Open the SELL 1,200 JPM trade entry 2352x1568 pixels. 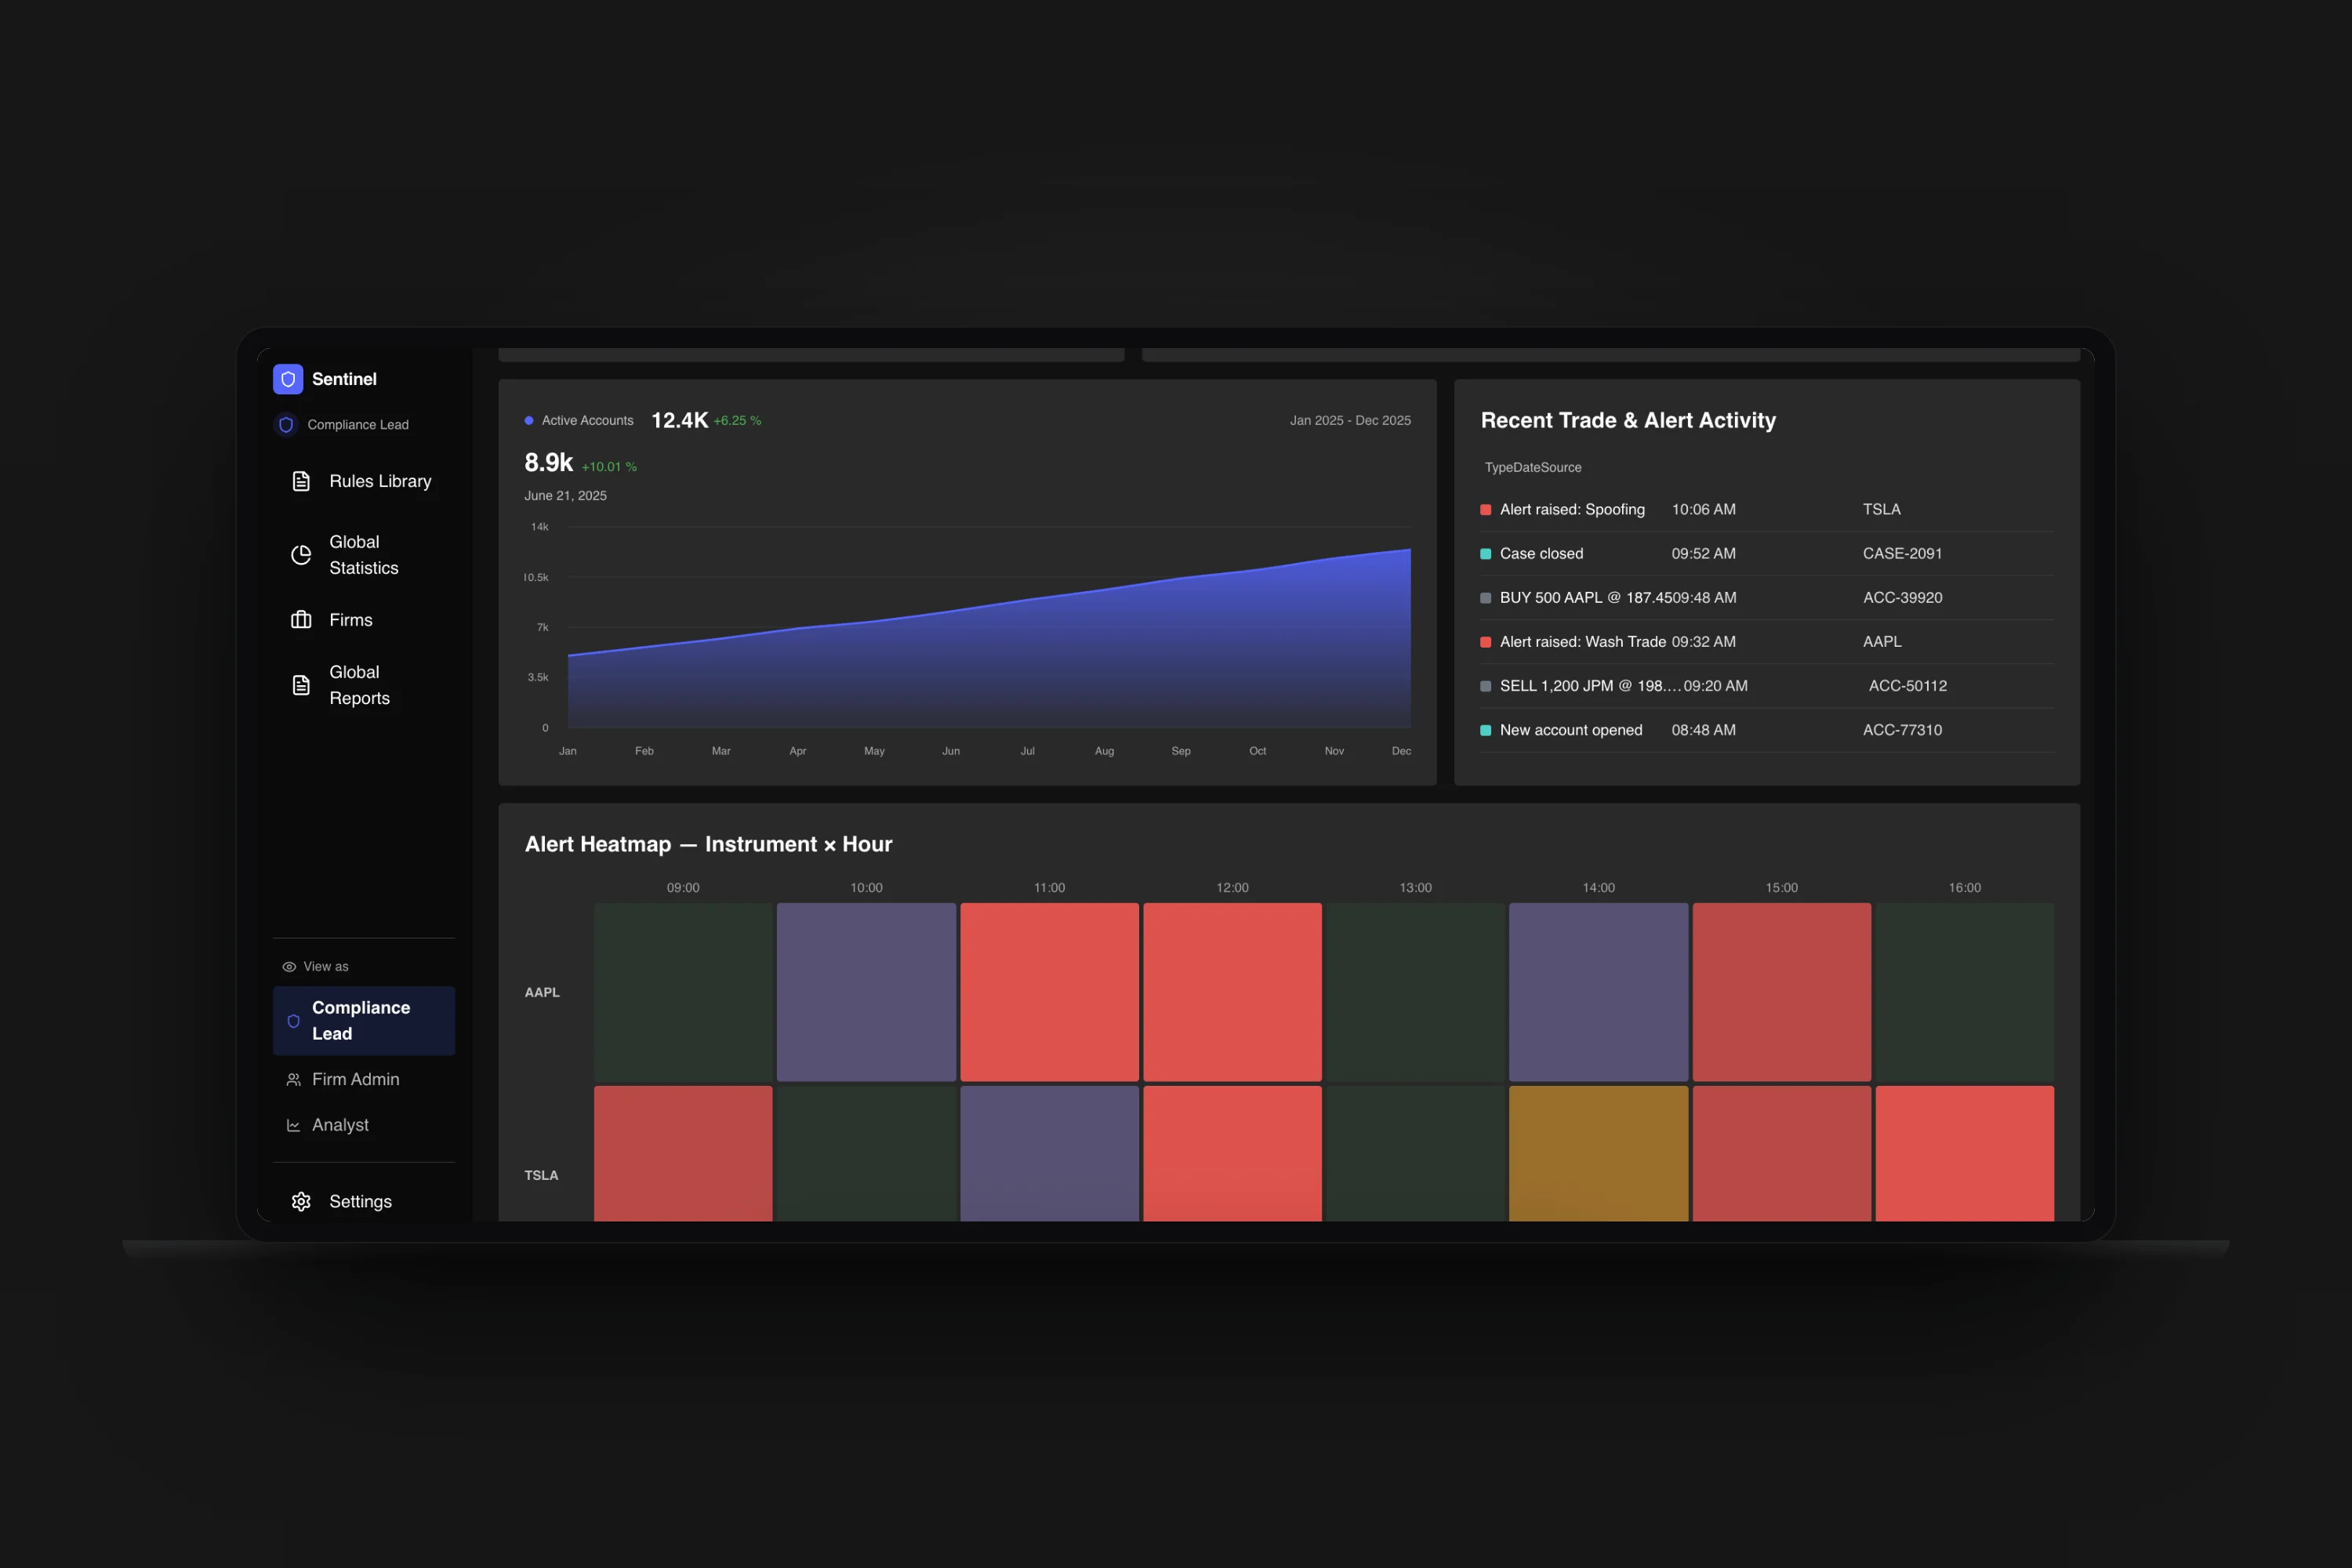[x=1767, y=686]
